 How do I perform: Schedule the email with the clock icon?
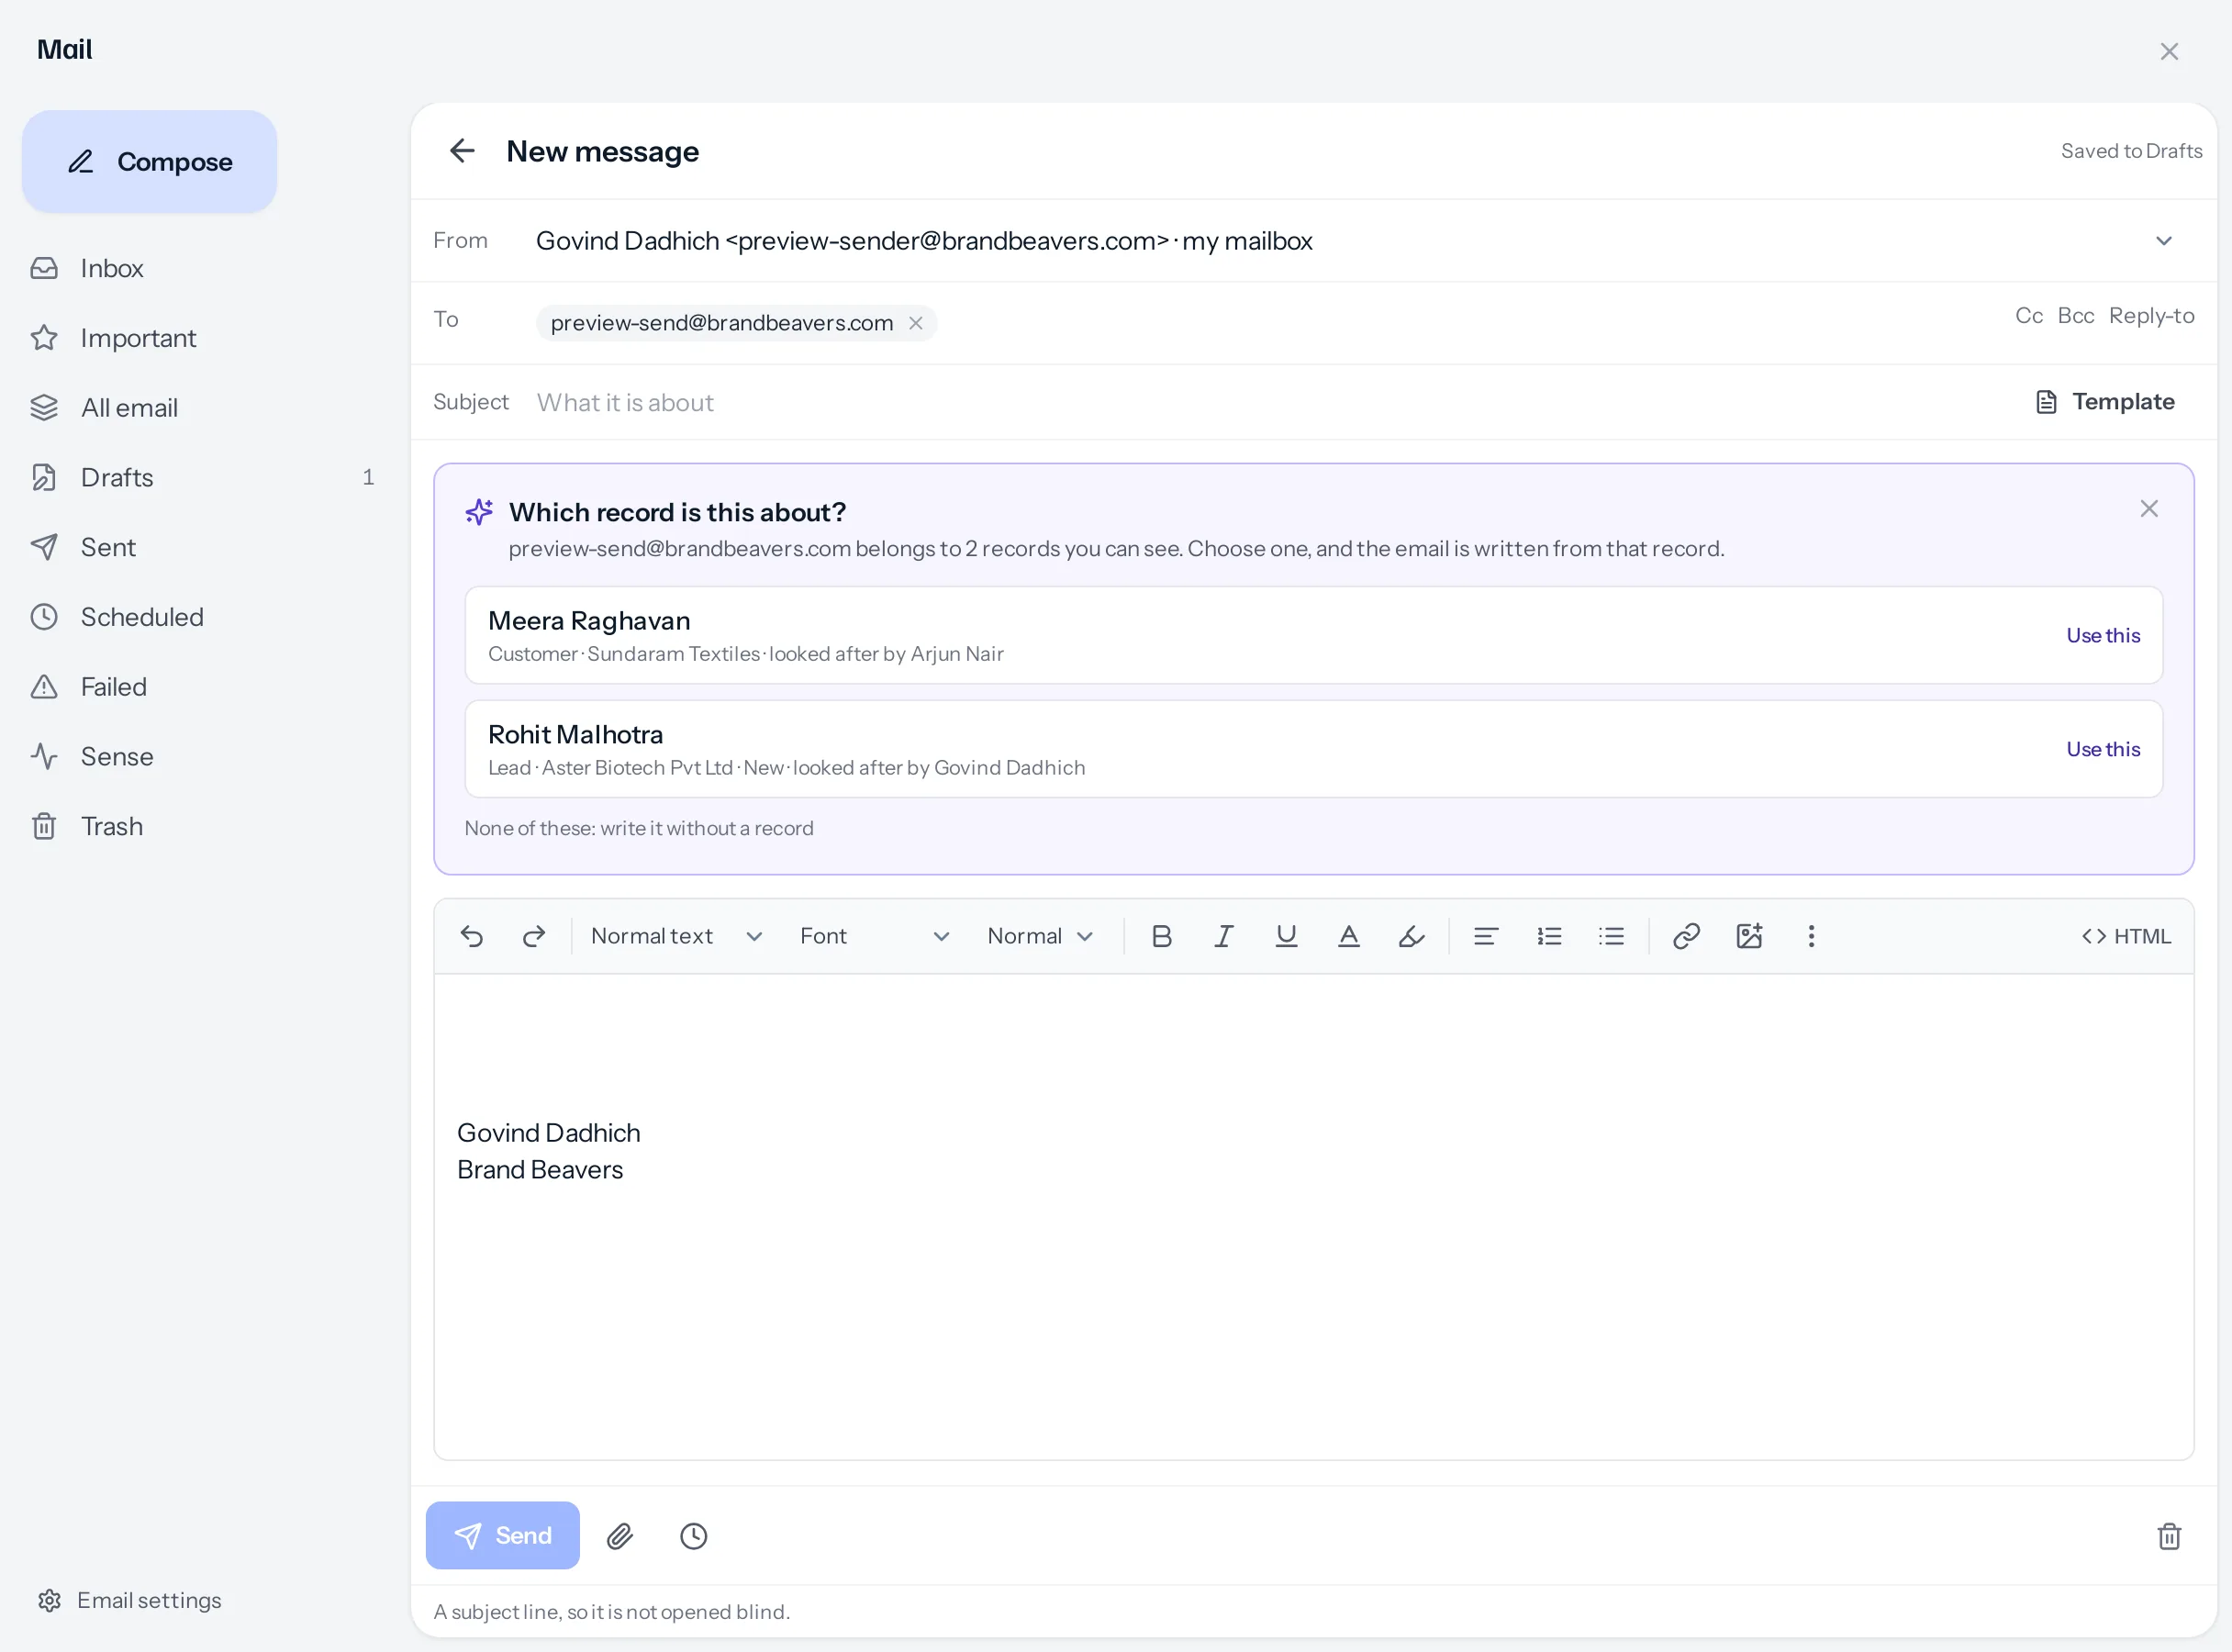[x=693, y=1536]
